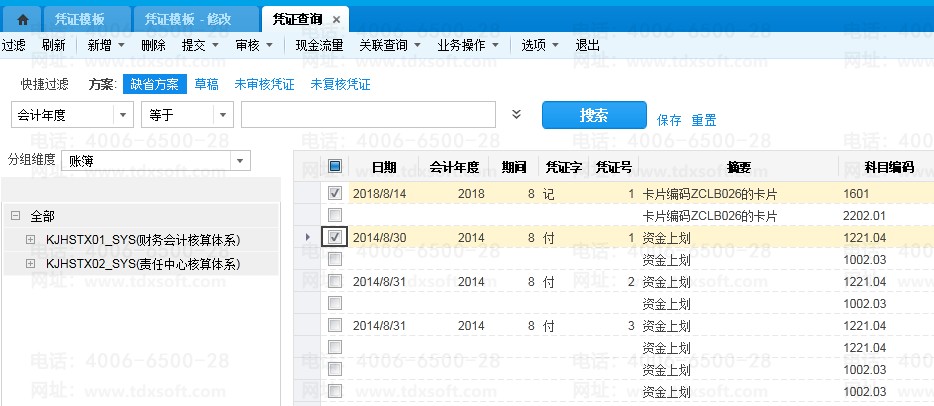Click the 未审核凭证 quick filter link
This screenshot has width=934, height=406.
(x=264, y=84)
